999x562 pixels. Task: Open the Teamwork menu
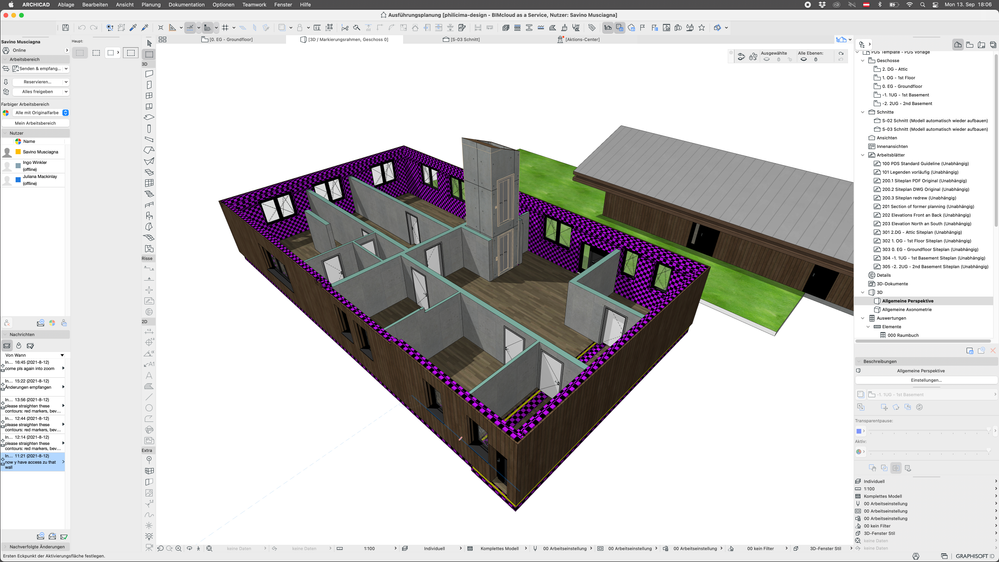(x=254, y=4)
